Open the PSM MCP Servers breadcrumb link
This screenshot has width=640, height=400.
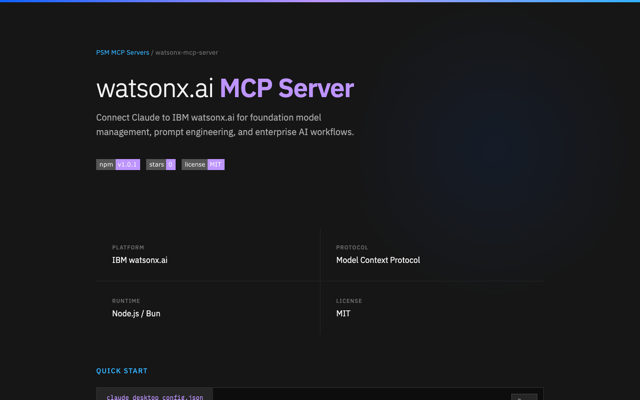click(x=122, y=53)
